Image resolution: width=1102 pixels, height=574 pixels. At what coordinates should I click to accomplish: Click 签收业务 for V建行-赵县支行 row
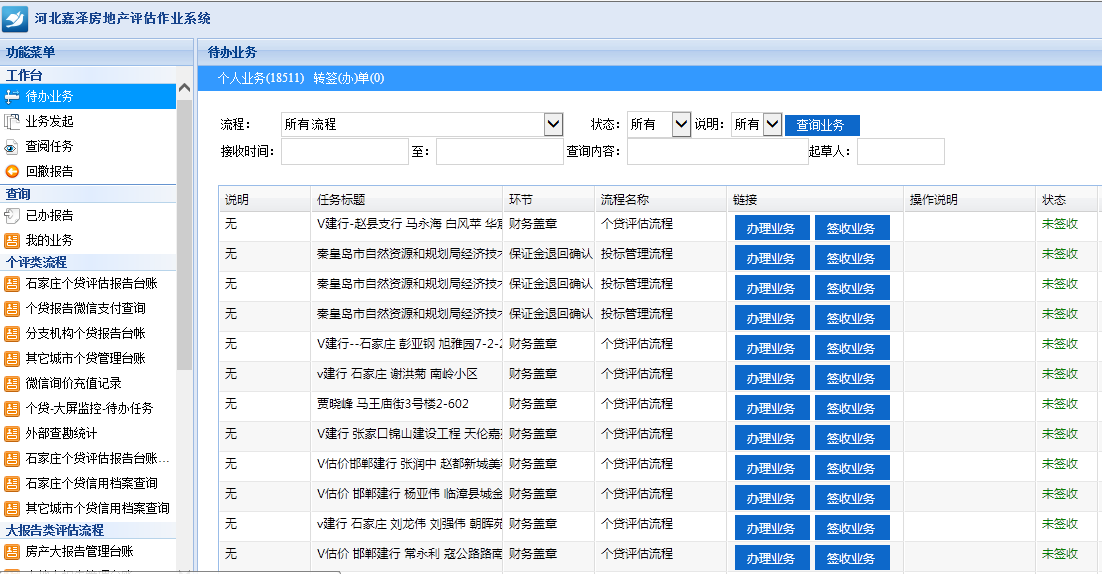click(851, 228)
